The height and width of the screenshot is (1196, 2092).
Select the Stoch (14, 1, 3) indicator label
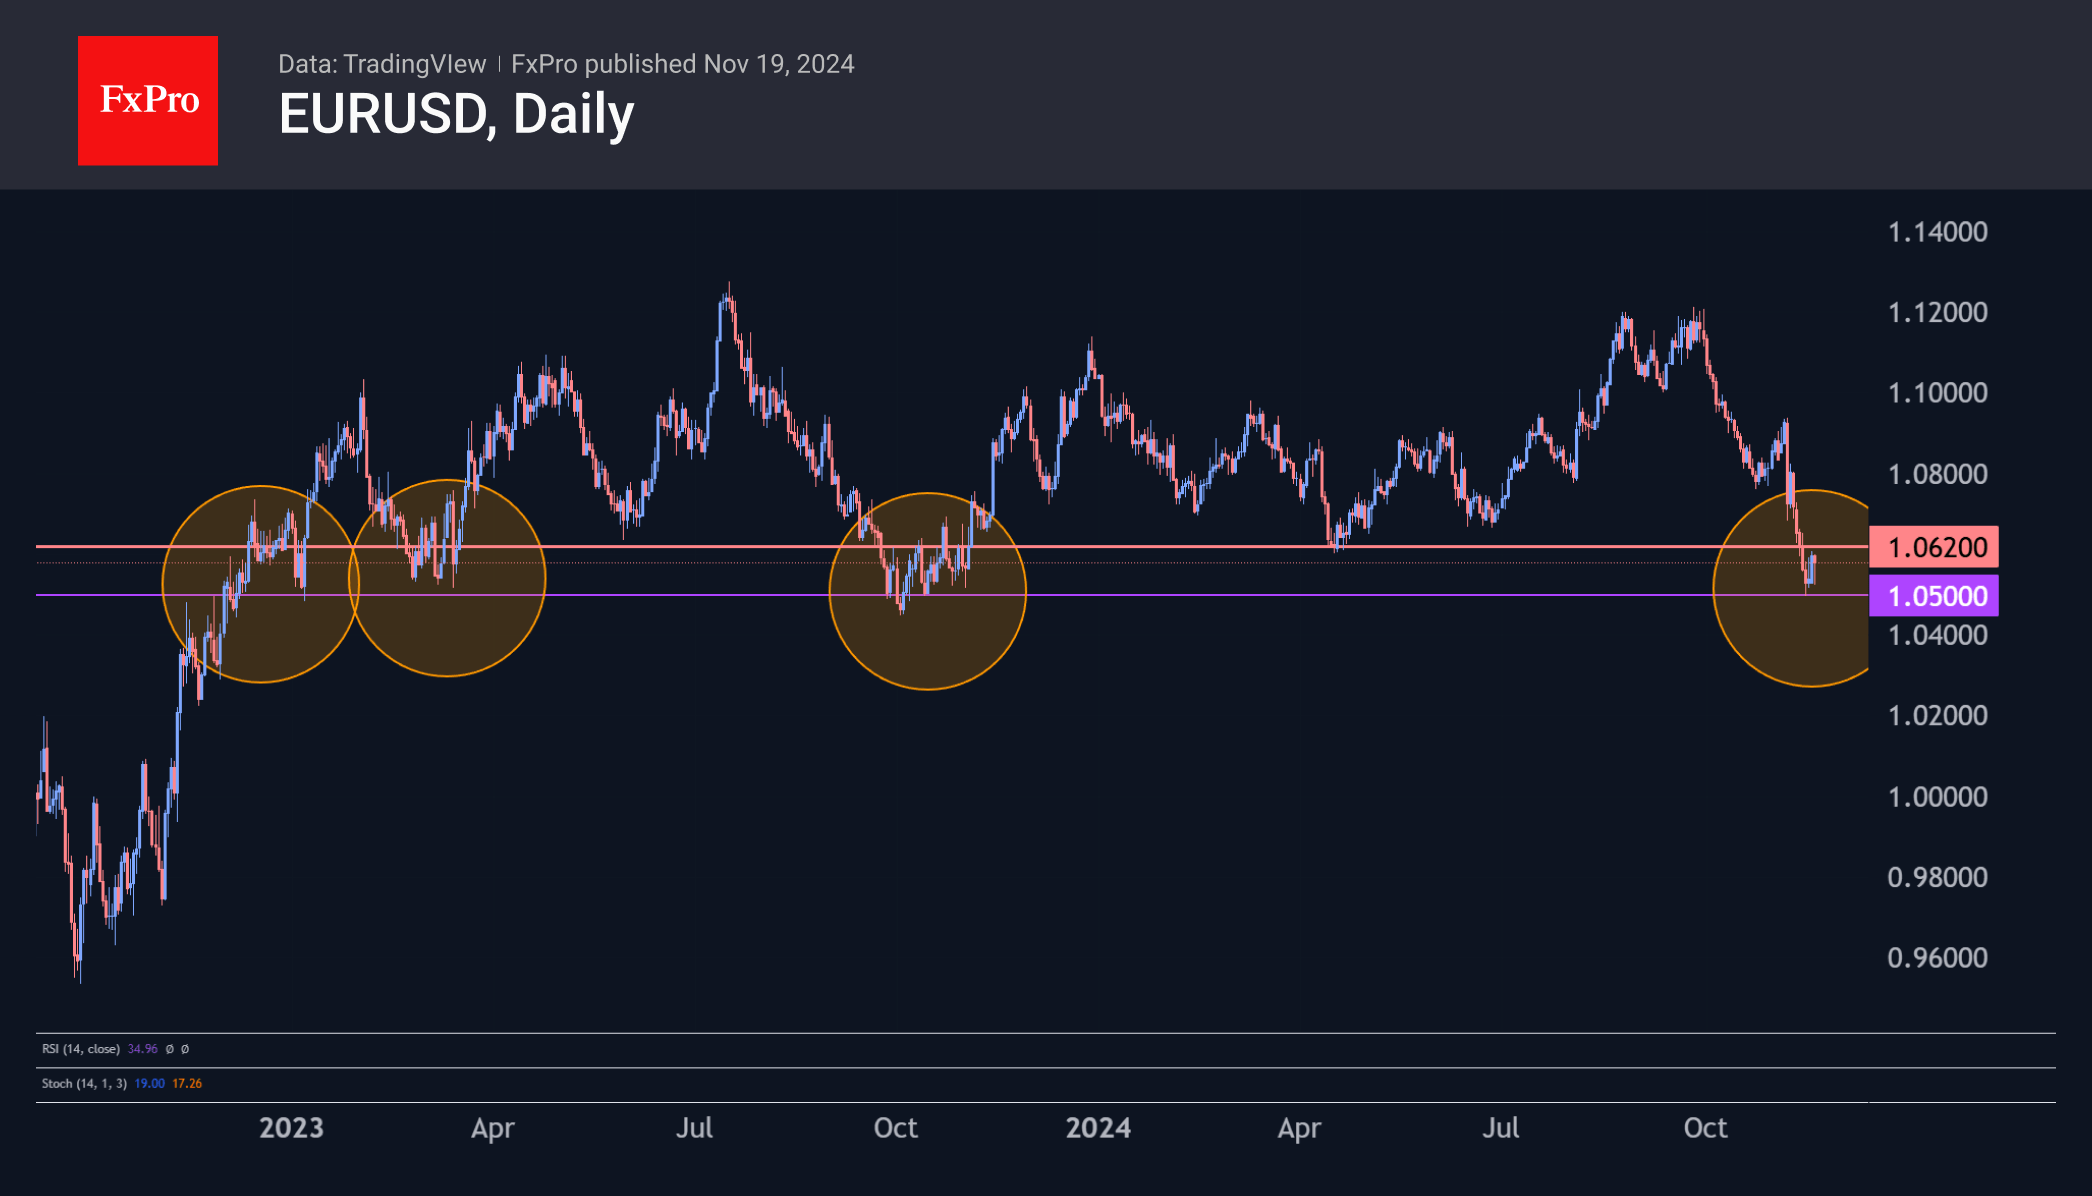point(84,1083)
